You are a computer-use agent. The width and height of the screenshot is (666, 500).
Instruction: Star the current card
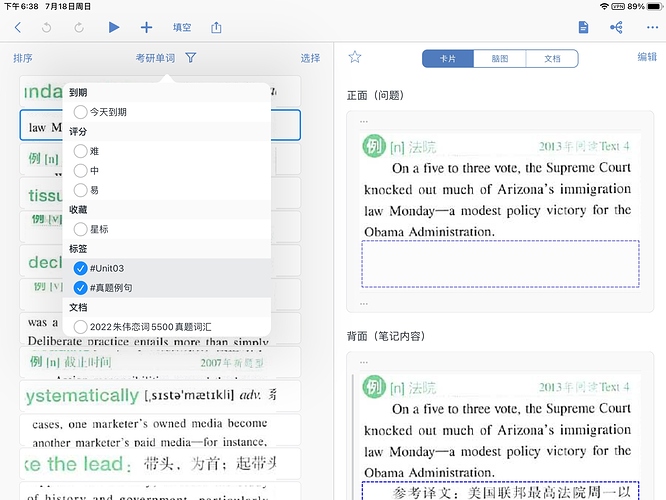pos(355,57)
